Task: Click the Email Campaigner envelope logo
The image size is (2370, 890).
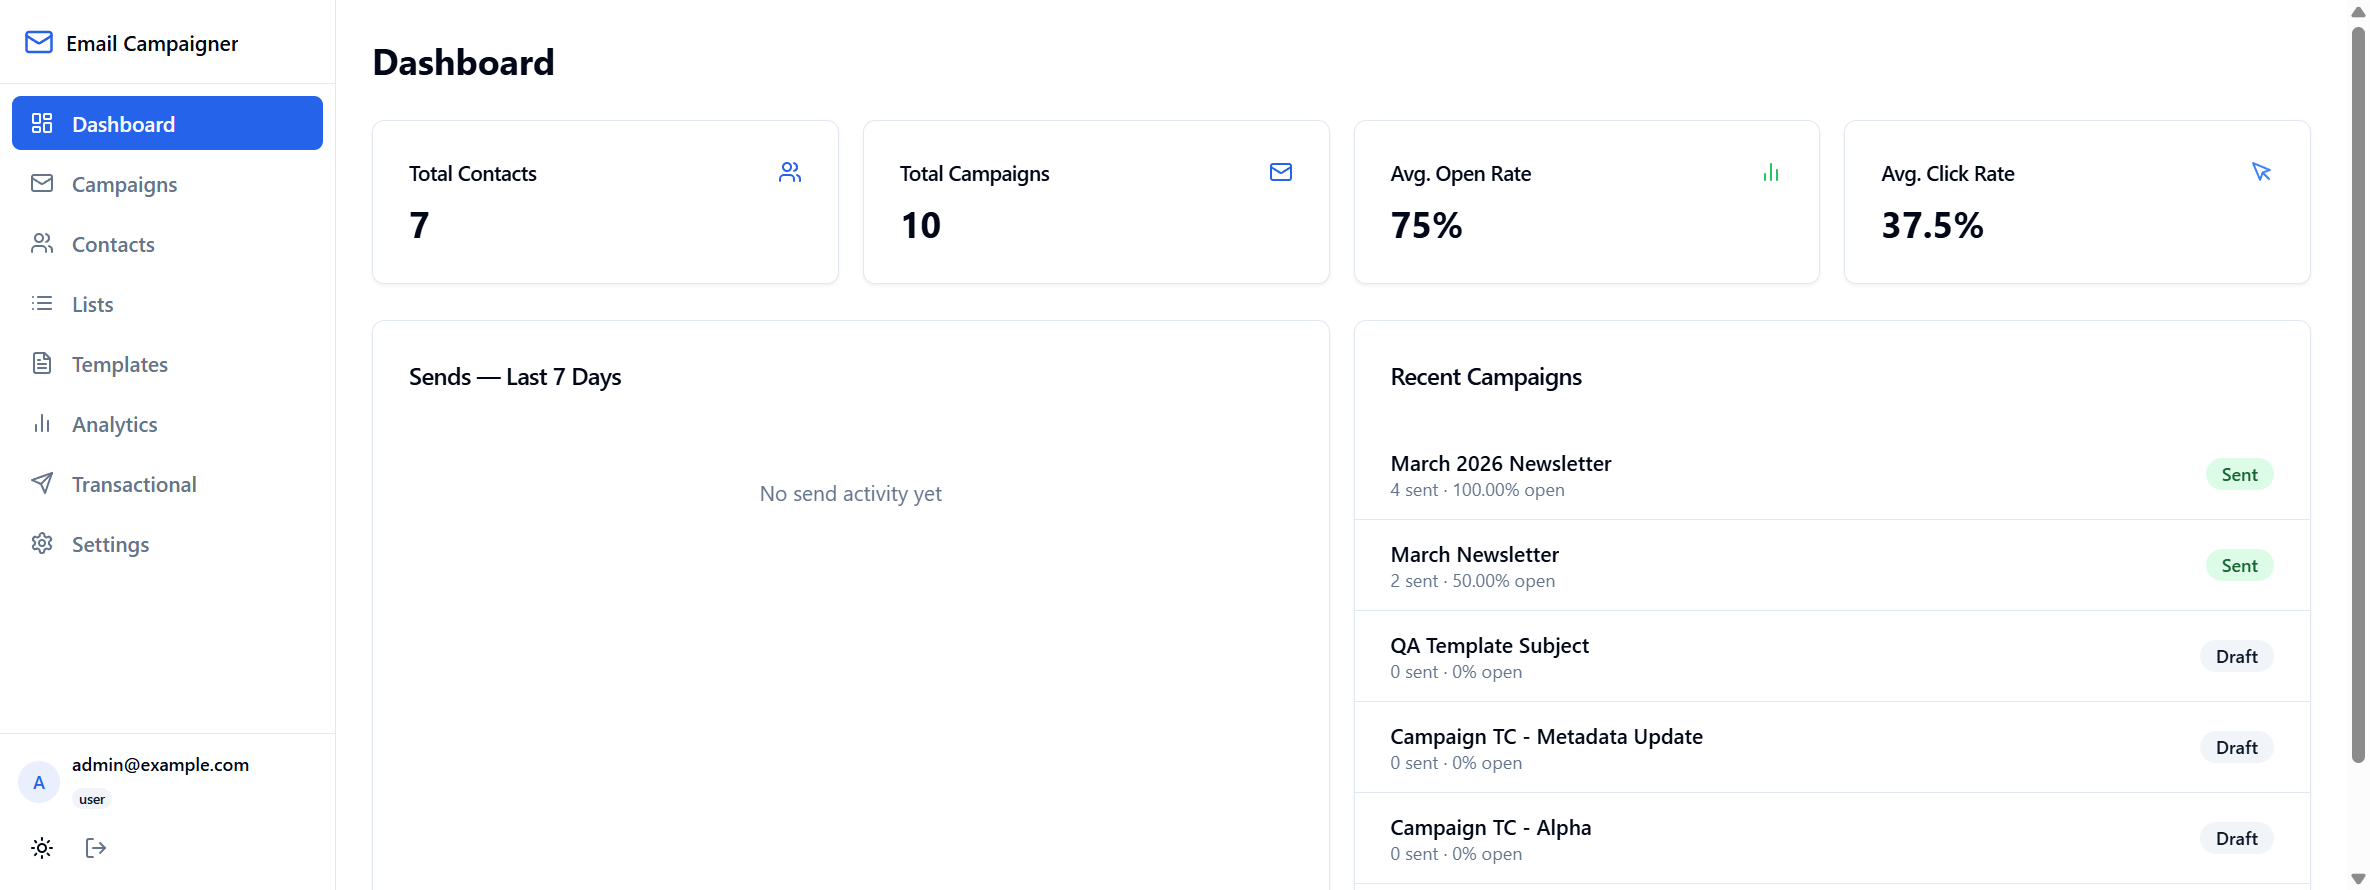Action: coord(39,42)
